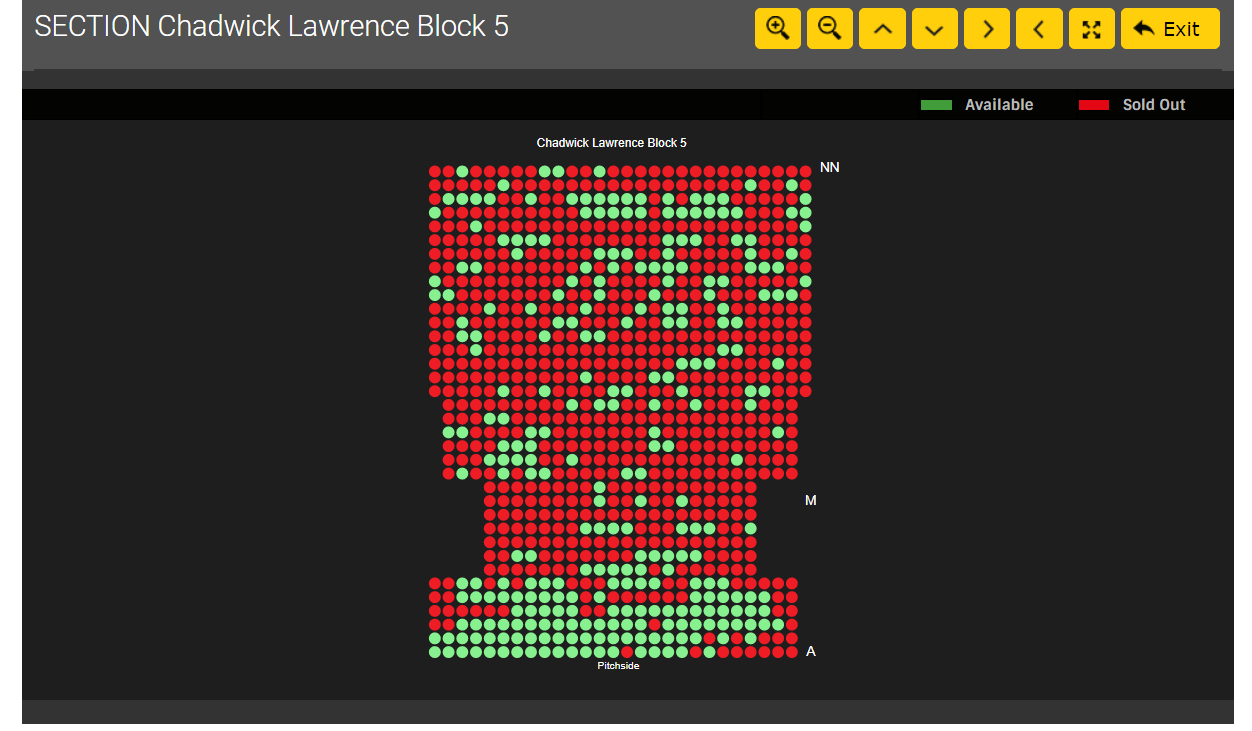The image size is (1252, 731).
Task: Zoom in on the seat map
Action: pos(777,29)
